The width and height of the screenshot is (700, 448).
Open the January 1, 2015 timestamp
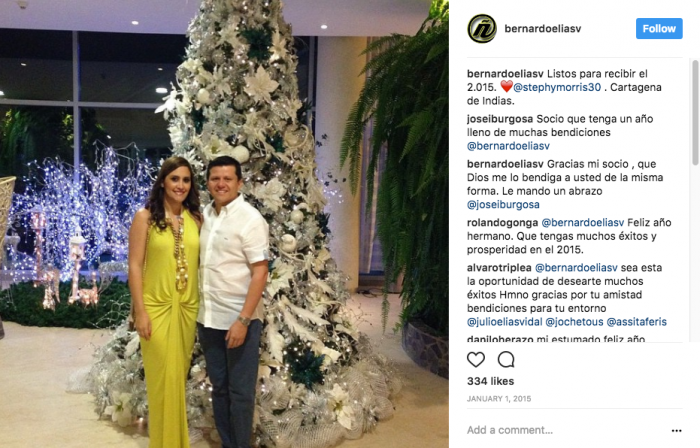(x=499, y=398)
